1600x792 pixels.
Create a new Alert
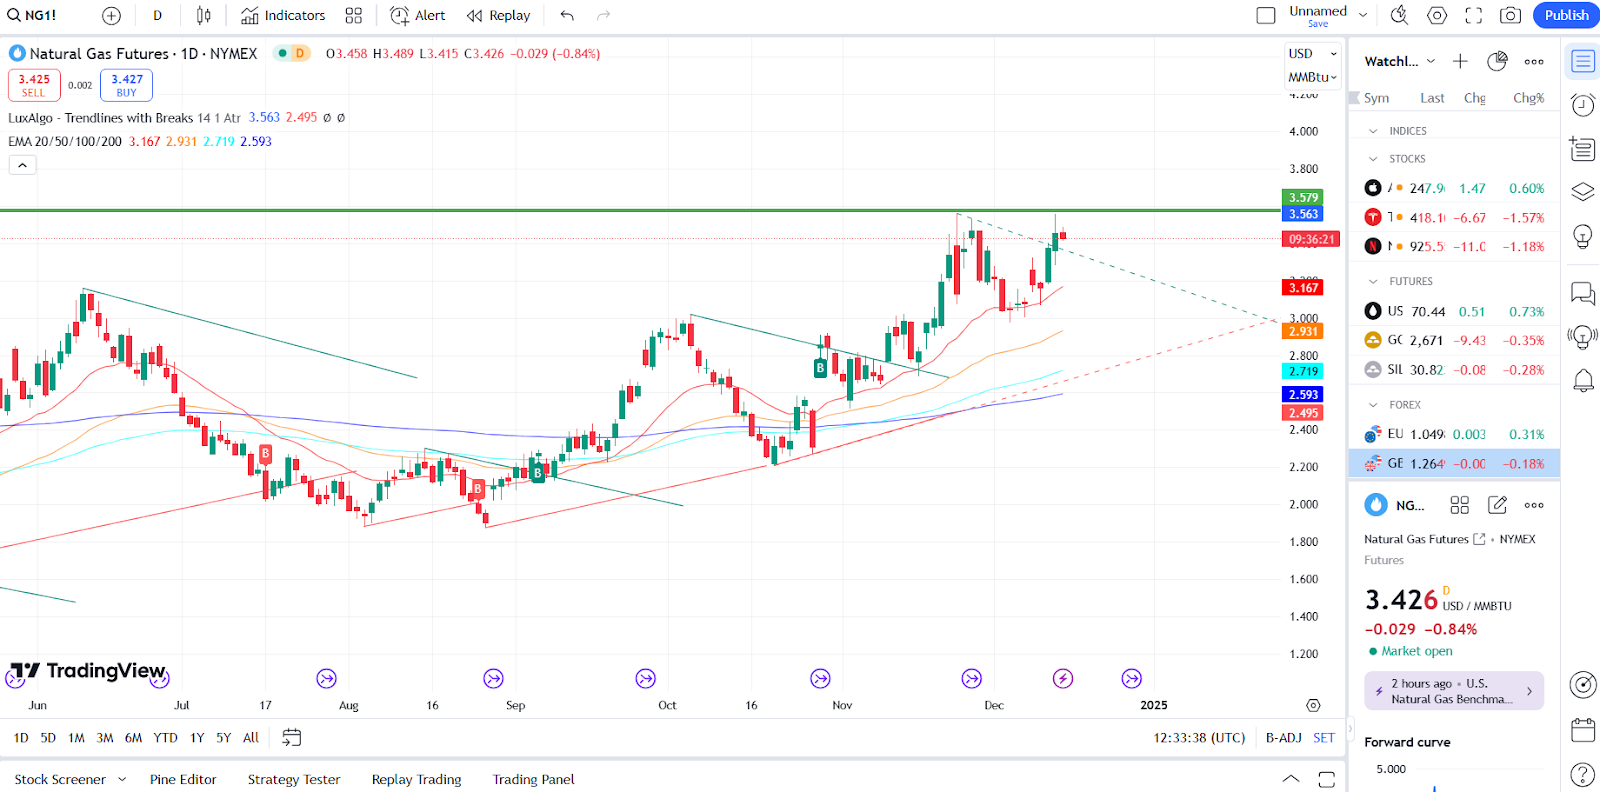[418, 15]
